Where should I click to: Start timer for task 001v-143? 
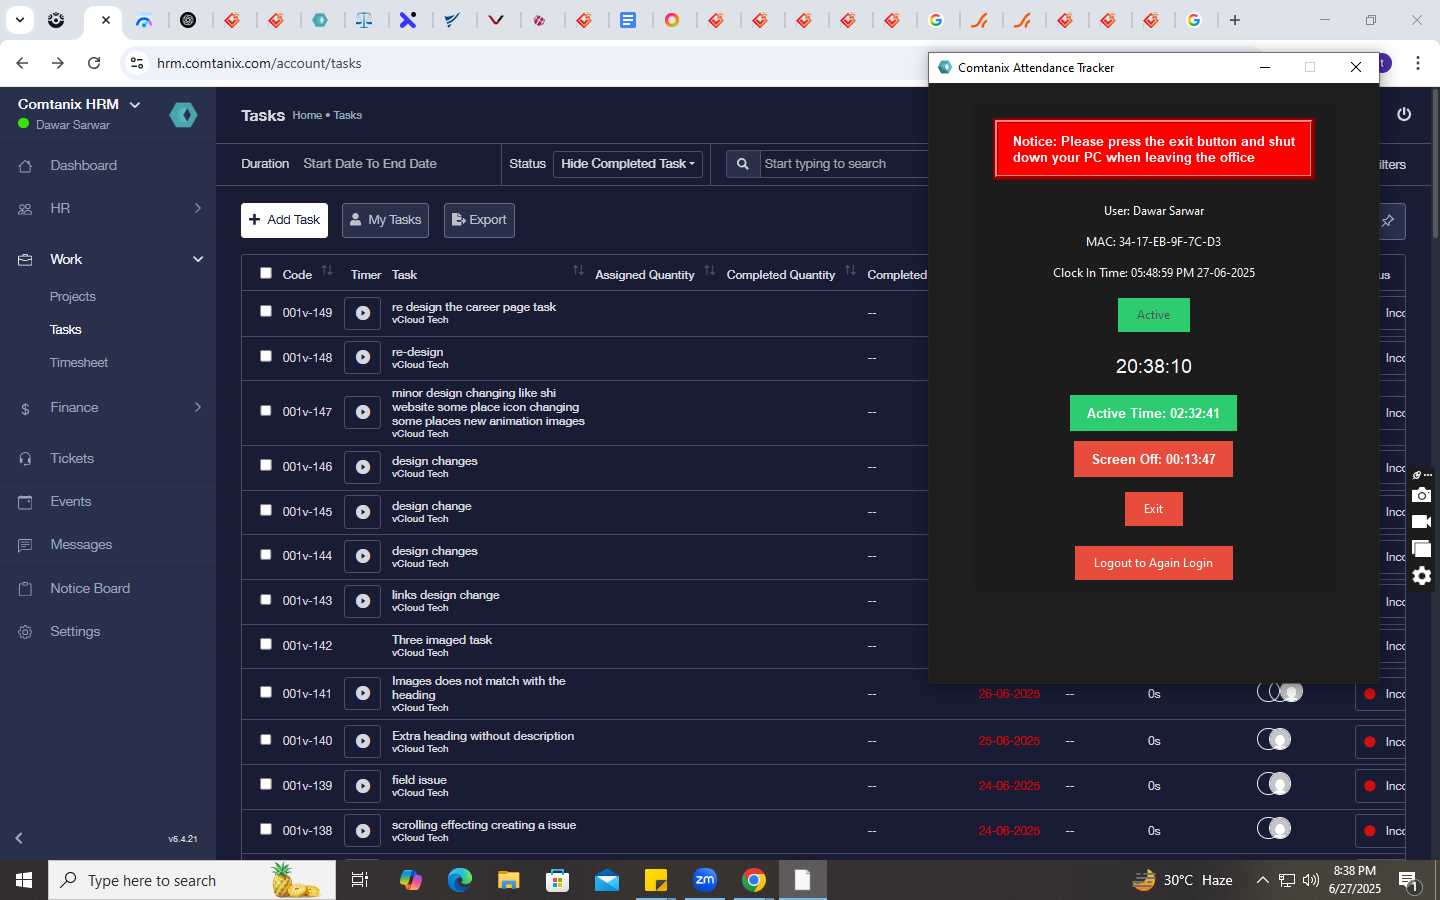pos(362,601)
